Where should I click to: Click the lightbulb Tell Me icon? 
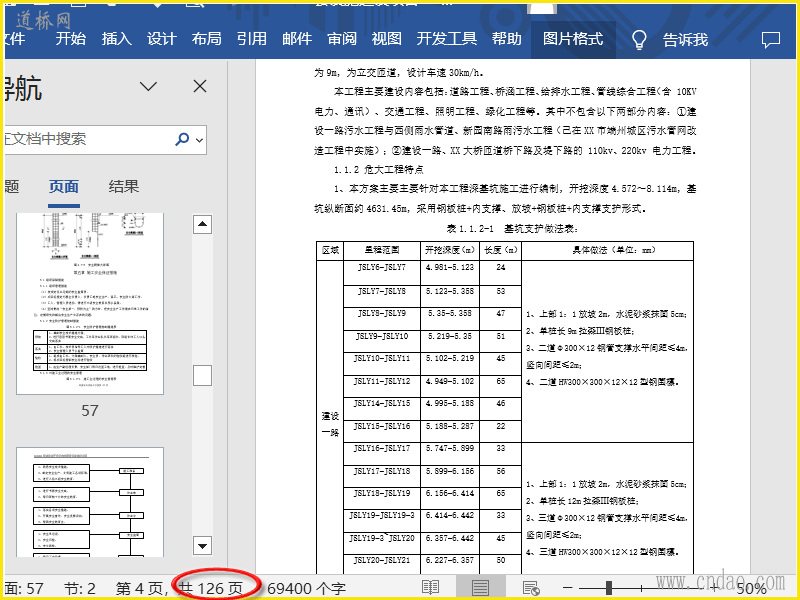[639, 39]
